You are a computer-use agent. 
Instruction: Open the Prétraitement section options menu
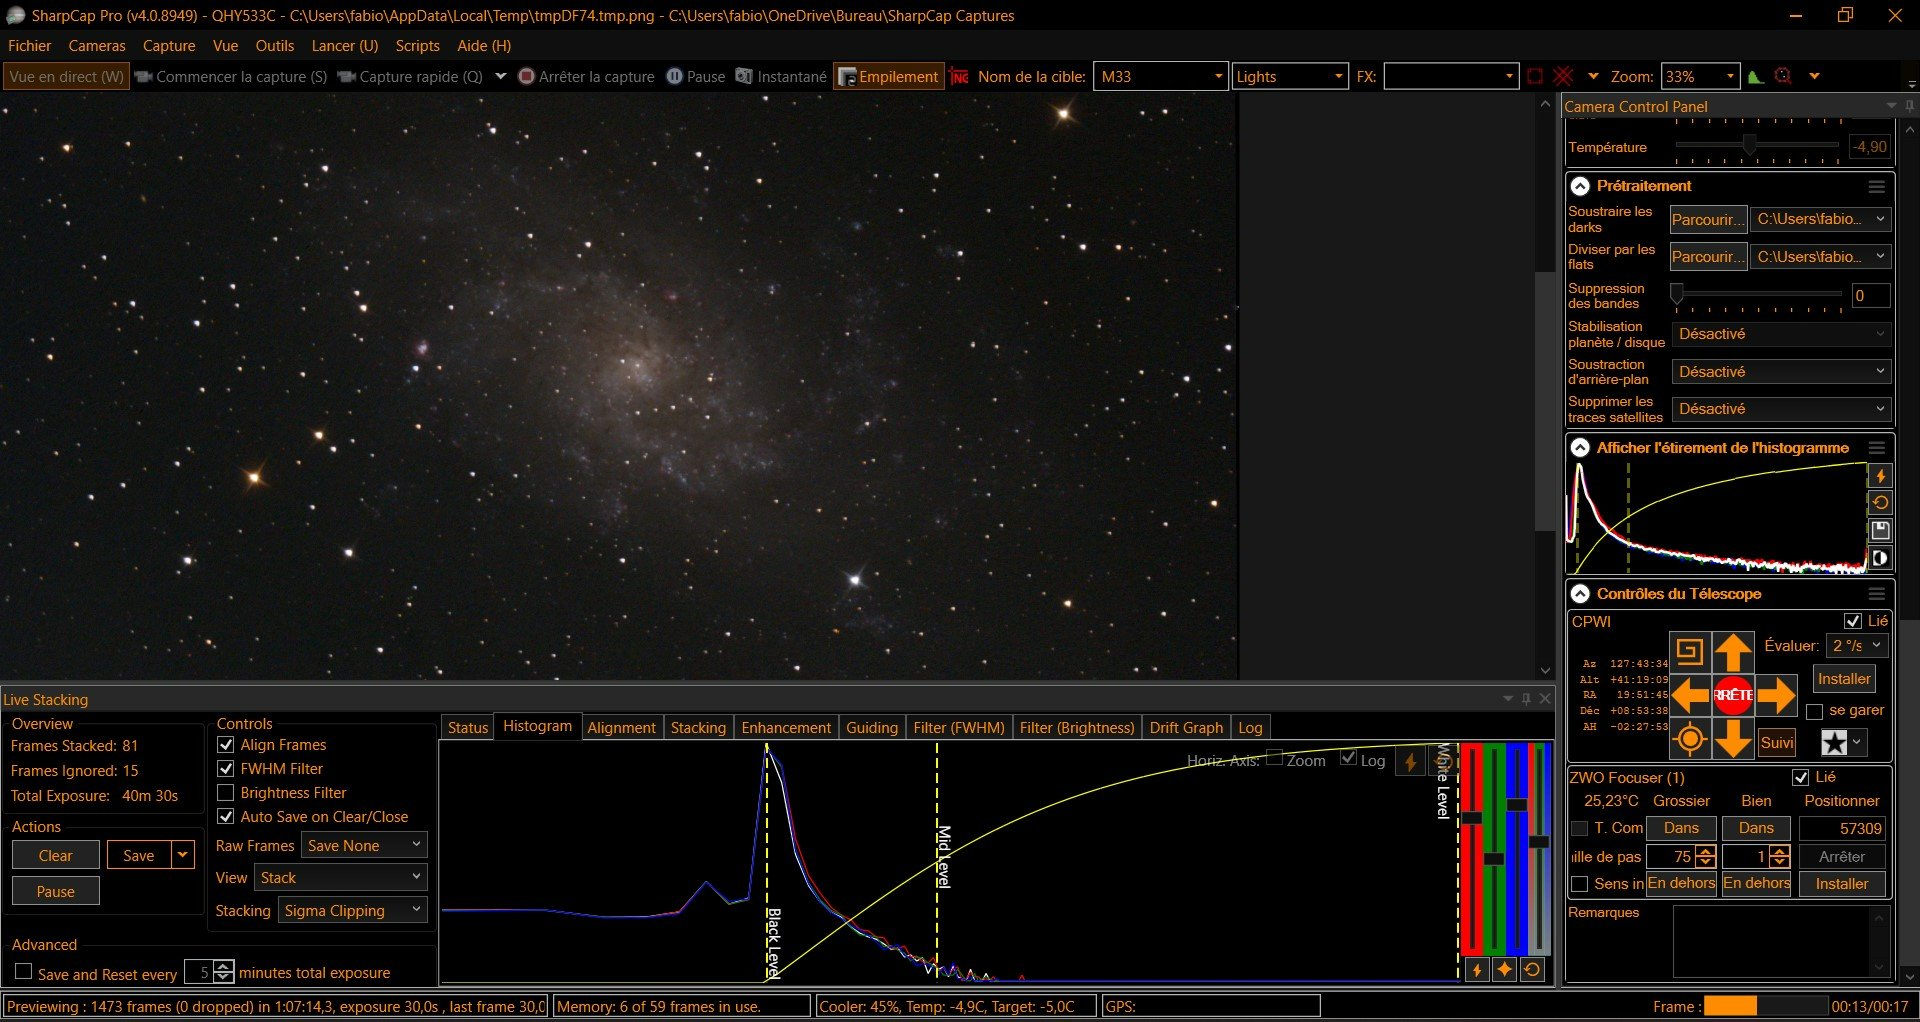1877,187
